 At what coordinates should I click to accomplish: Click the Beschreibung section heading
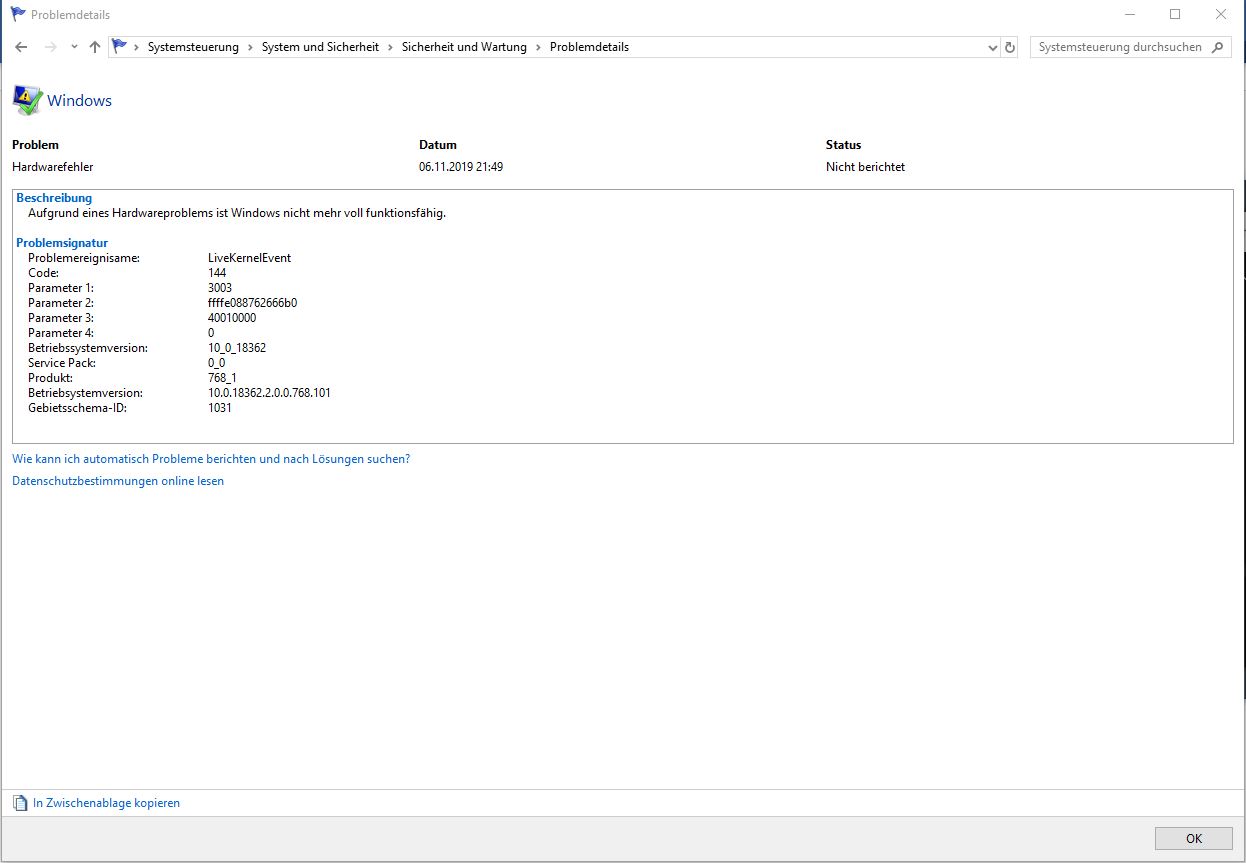pyautogui.click(x=54, y=198)
